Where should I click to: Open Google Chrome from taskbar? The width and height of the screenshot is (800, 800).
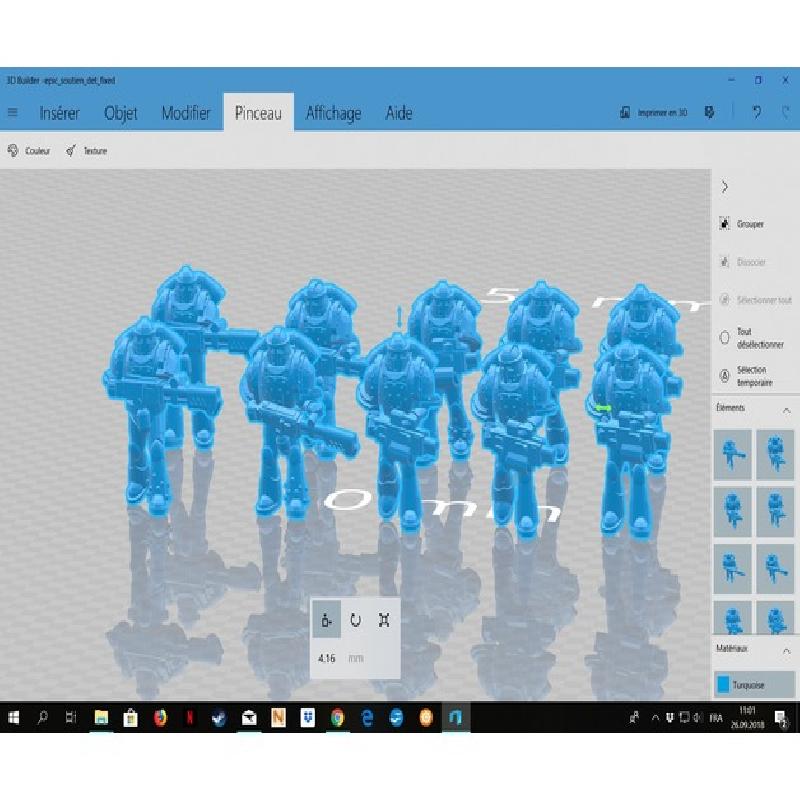click(x=337, y=718)
